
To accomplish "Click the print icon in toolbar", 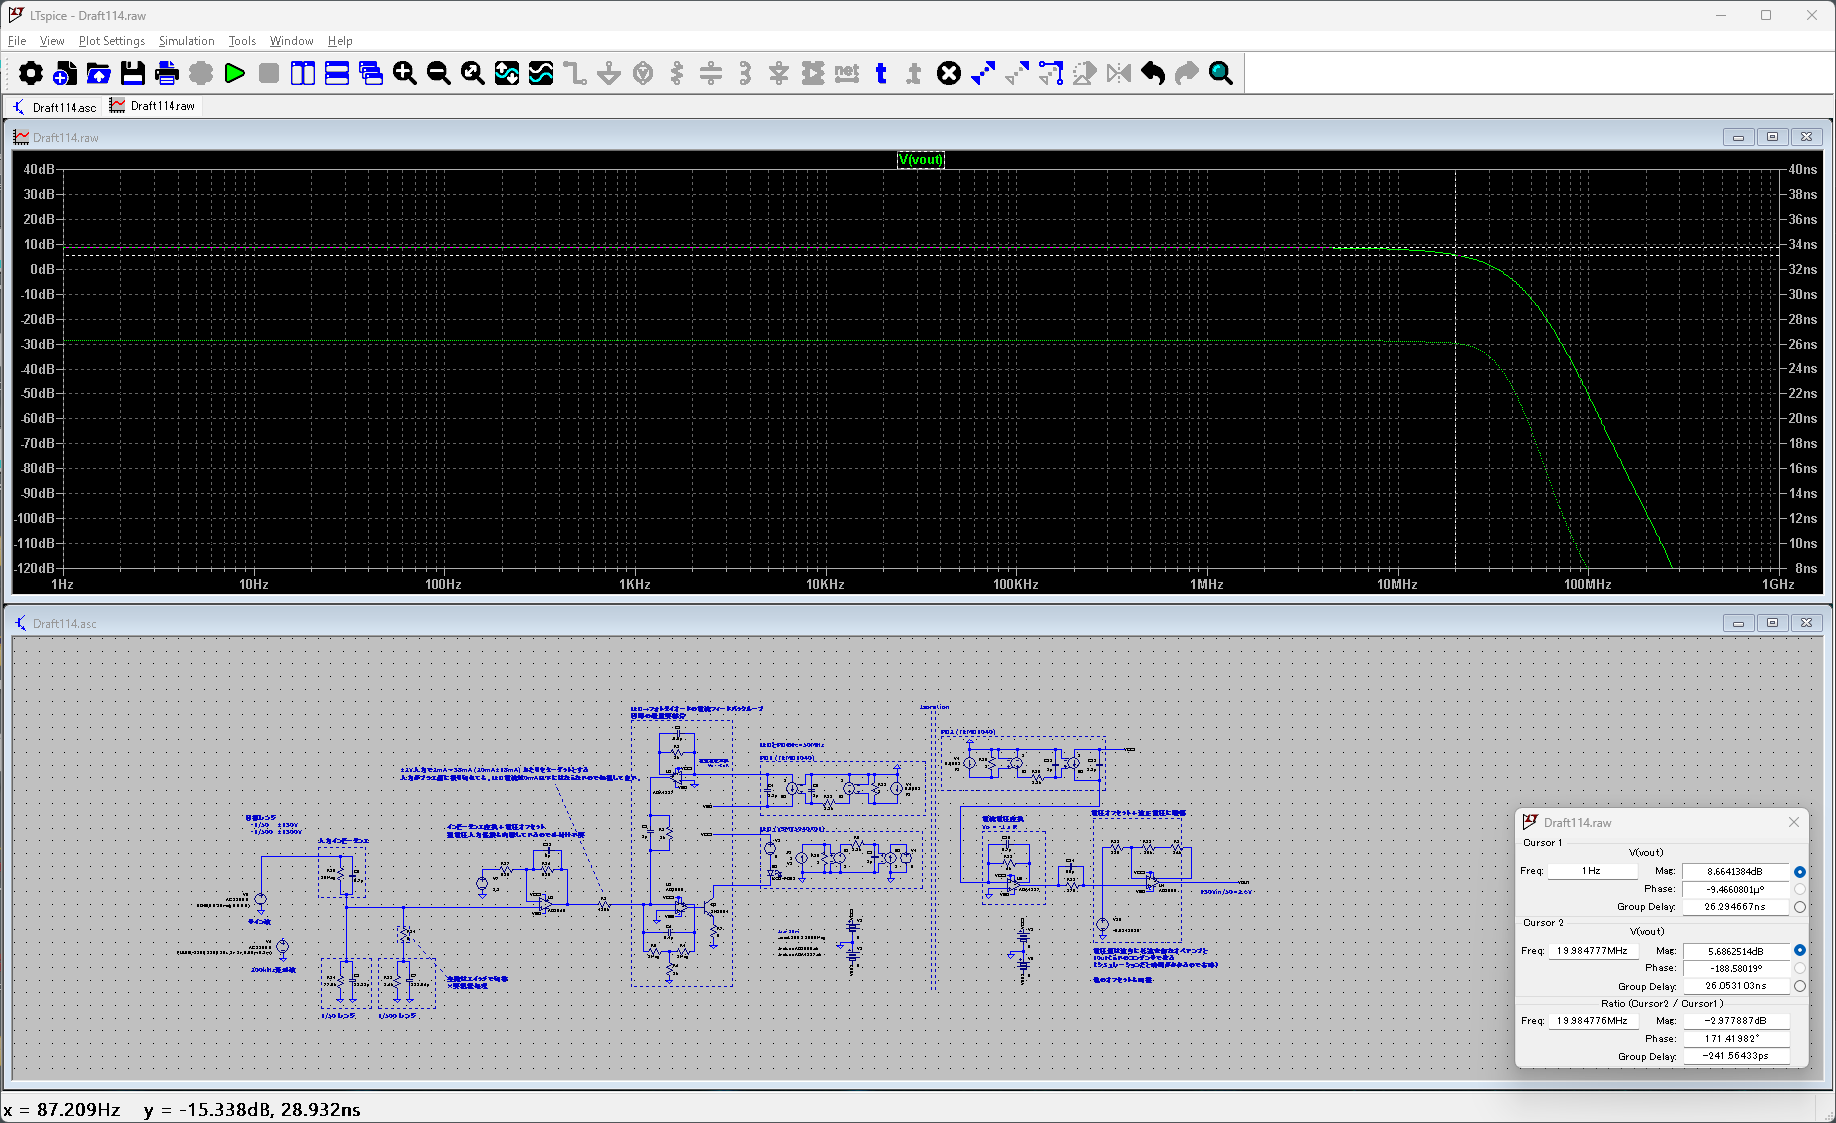I will (x=167, y=73).
